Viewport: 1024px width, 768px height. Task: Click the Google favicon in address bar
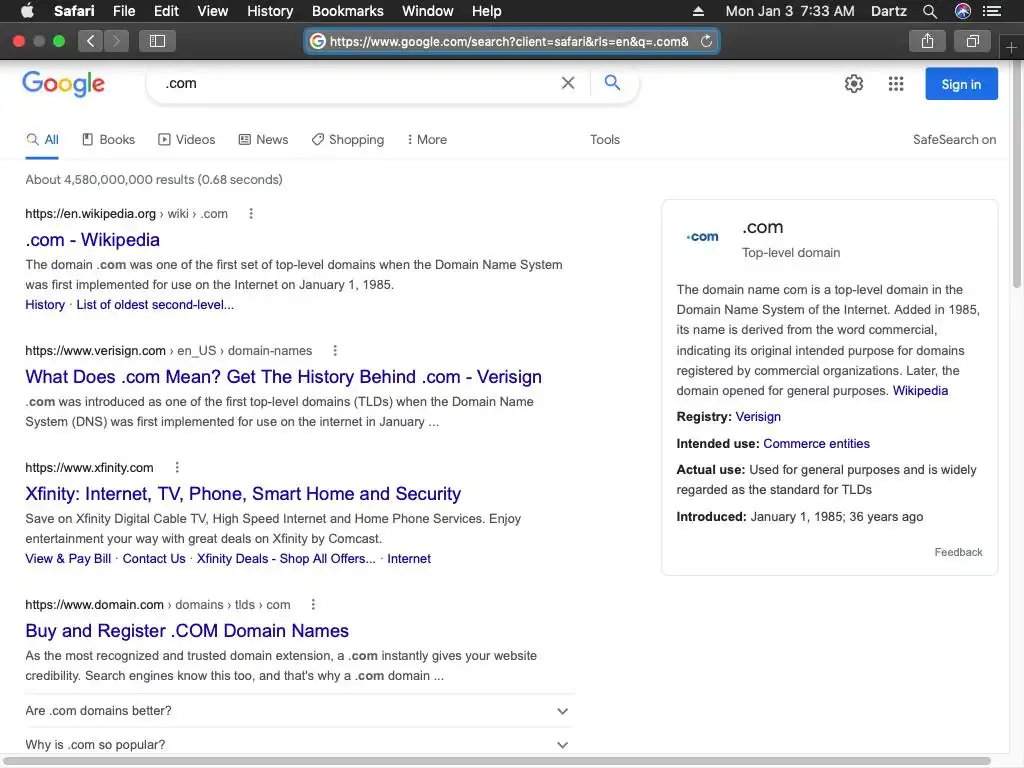click(317, 41)
